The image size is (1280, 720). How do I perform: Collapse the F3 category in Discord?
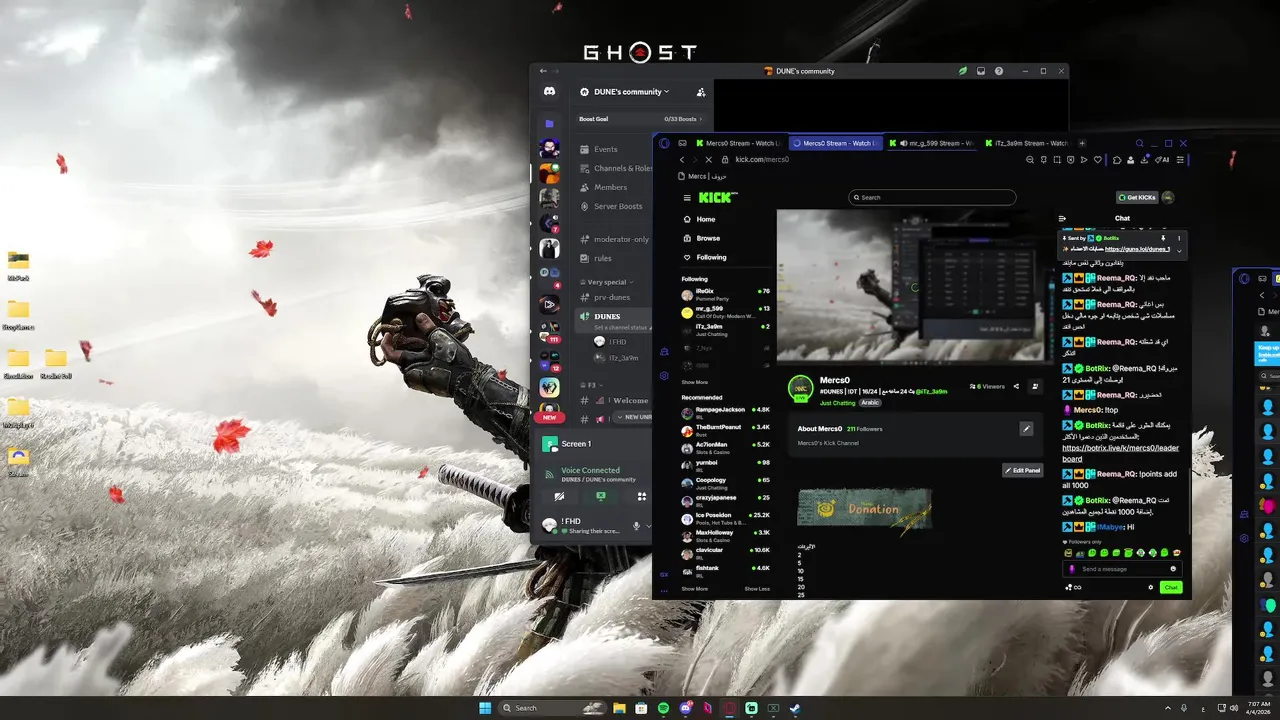pyautogui.click(x=591, y=385)
